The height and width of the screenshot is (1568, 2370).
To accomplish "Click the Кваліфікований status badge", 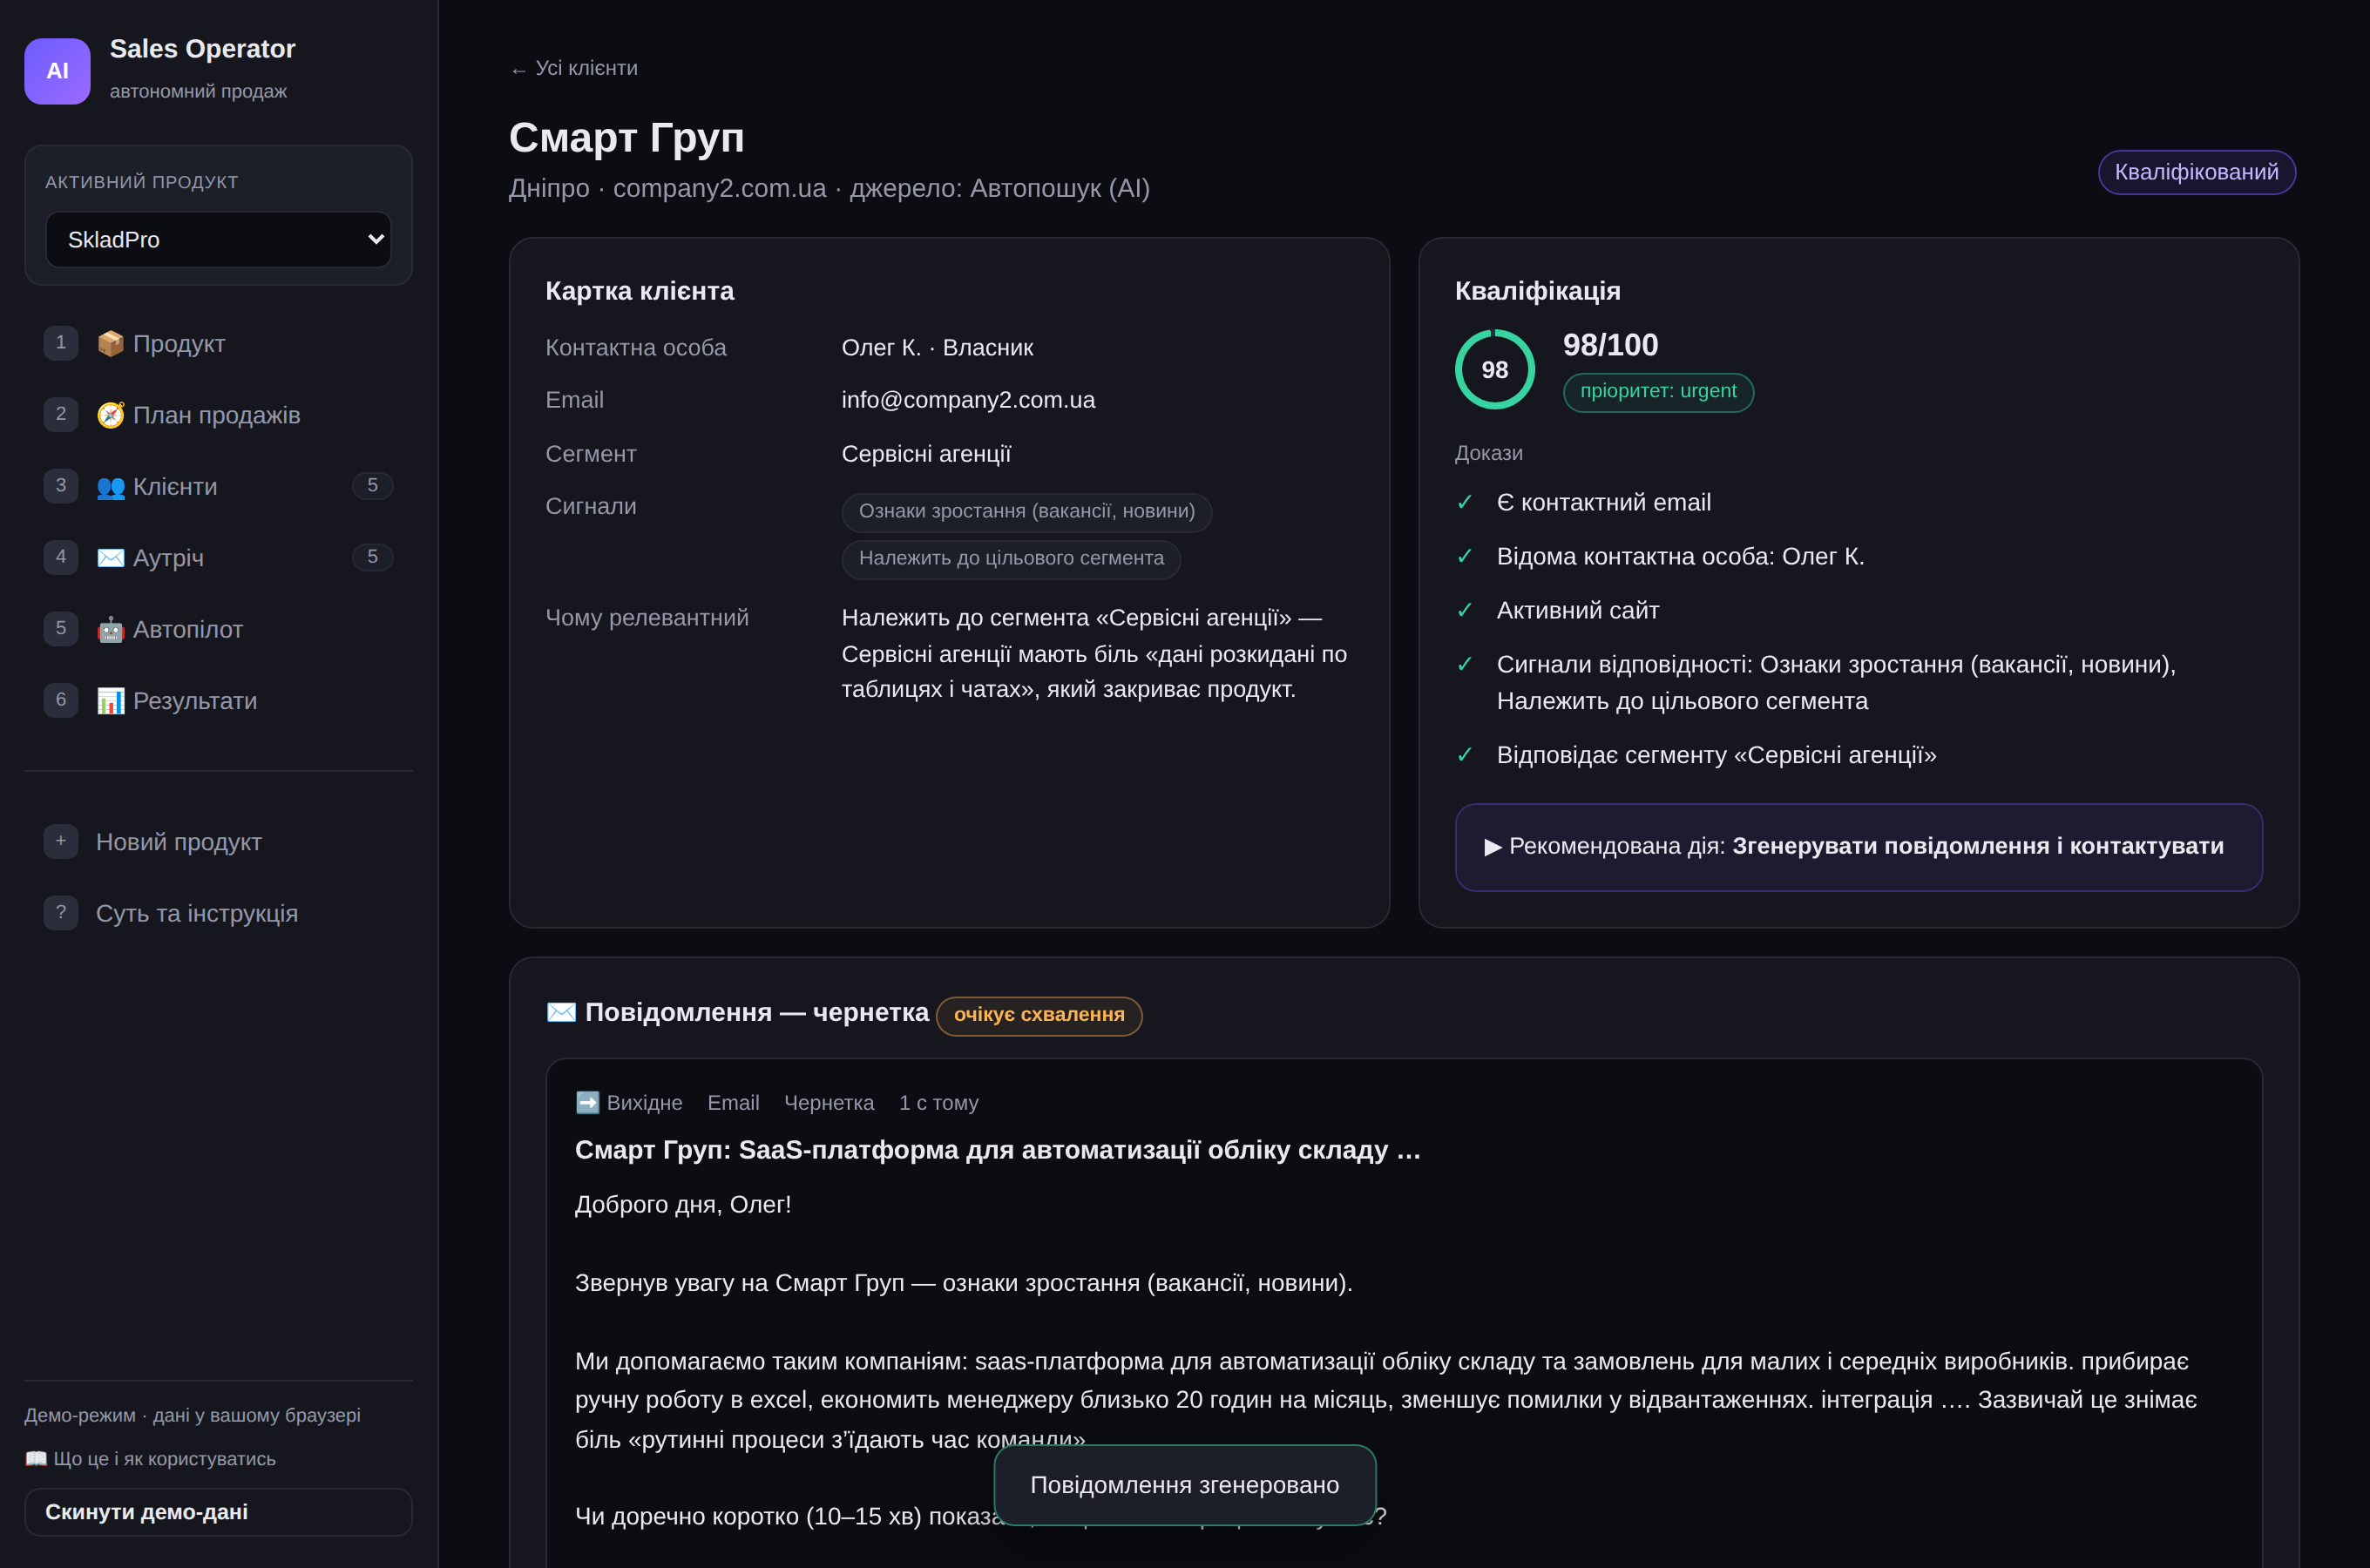I will pyautogui.click(x=2196, y=172).
